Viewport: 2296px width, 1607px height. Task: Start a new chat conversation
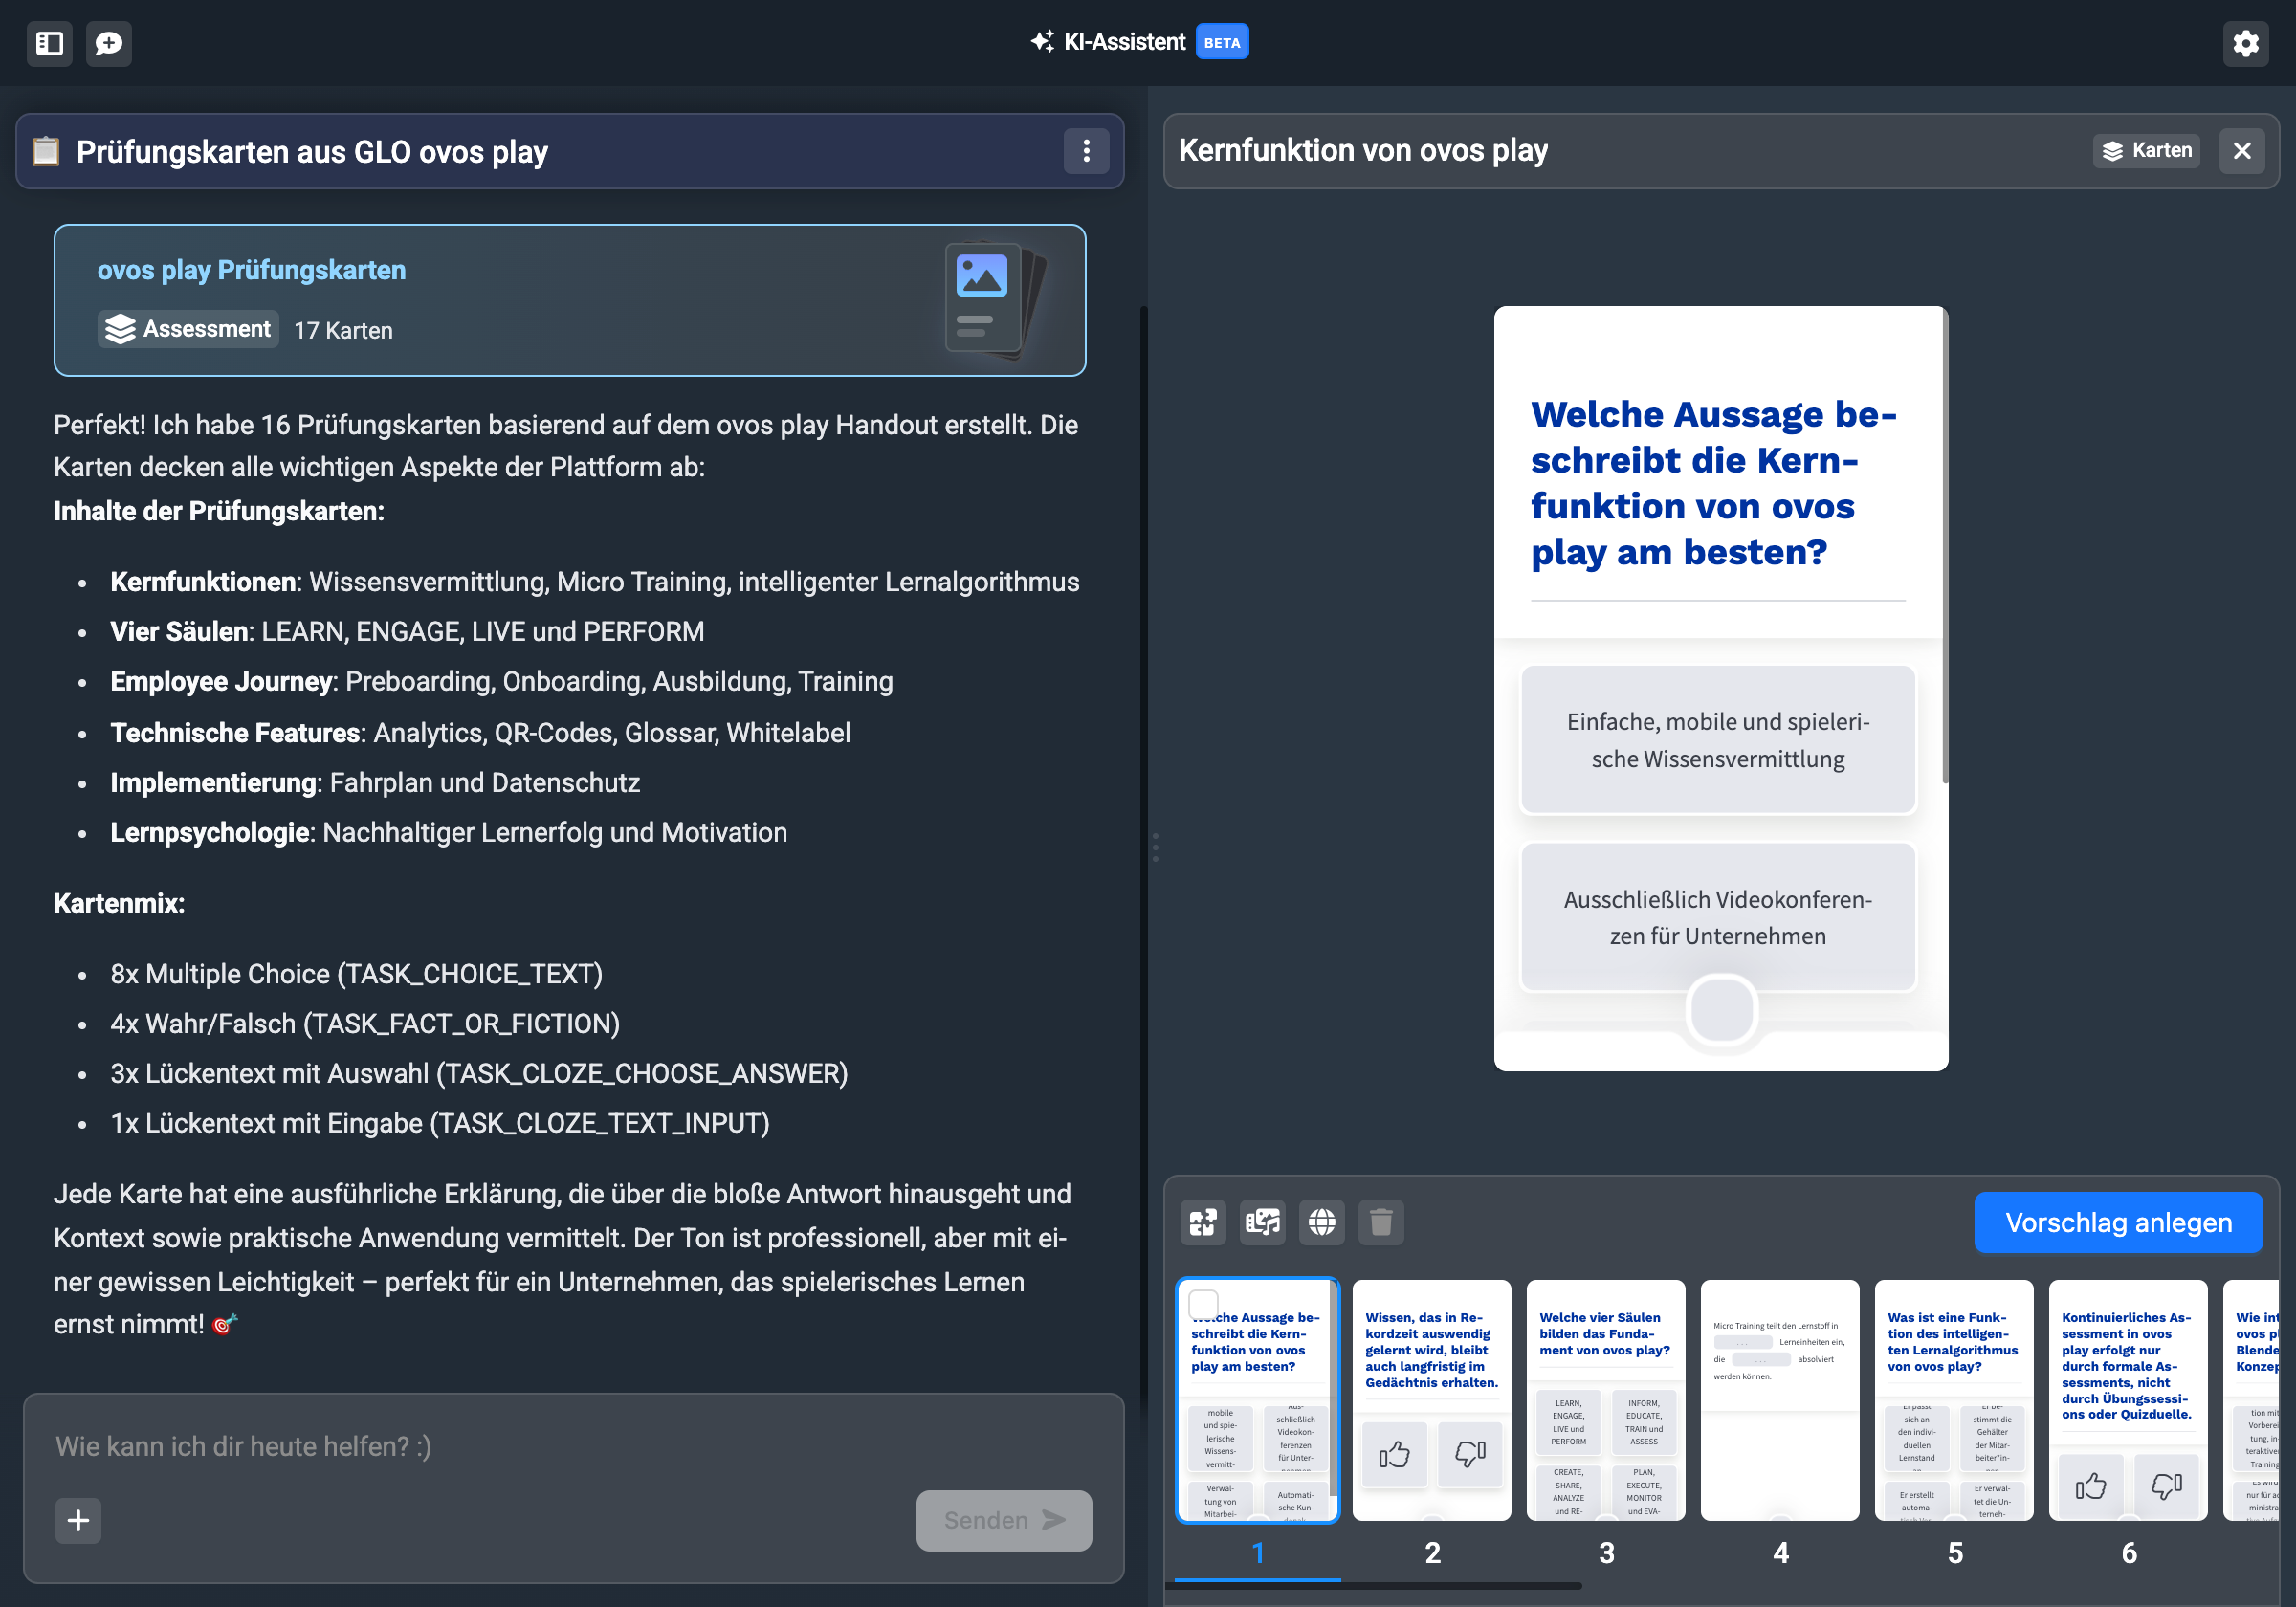point(108,43)
